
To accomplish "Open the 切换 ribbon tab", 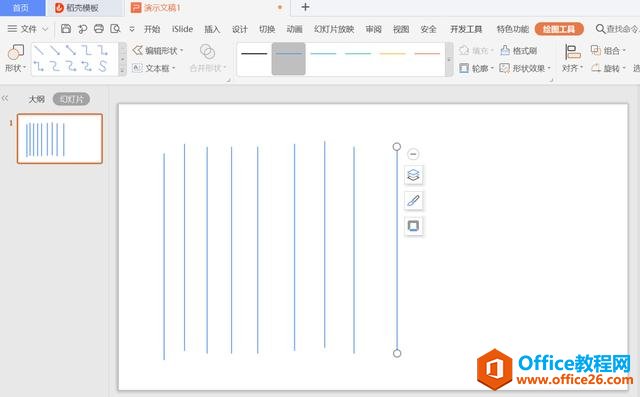I will [267, 29].
